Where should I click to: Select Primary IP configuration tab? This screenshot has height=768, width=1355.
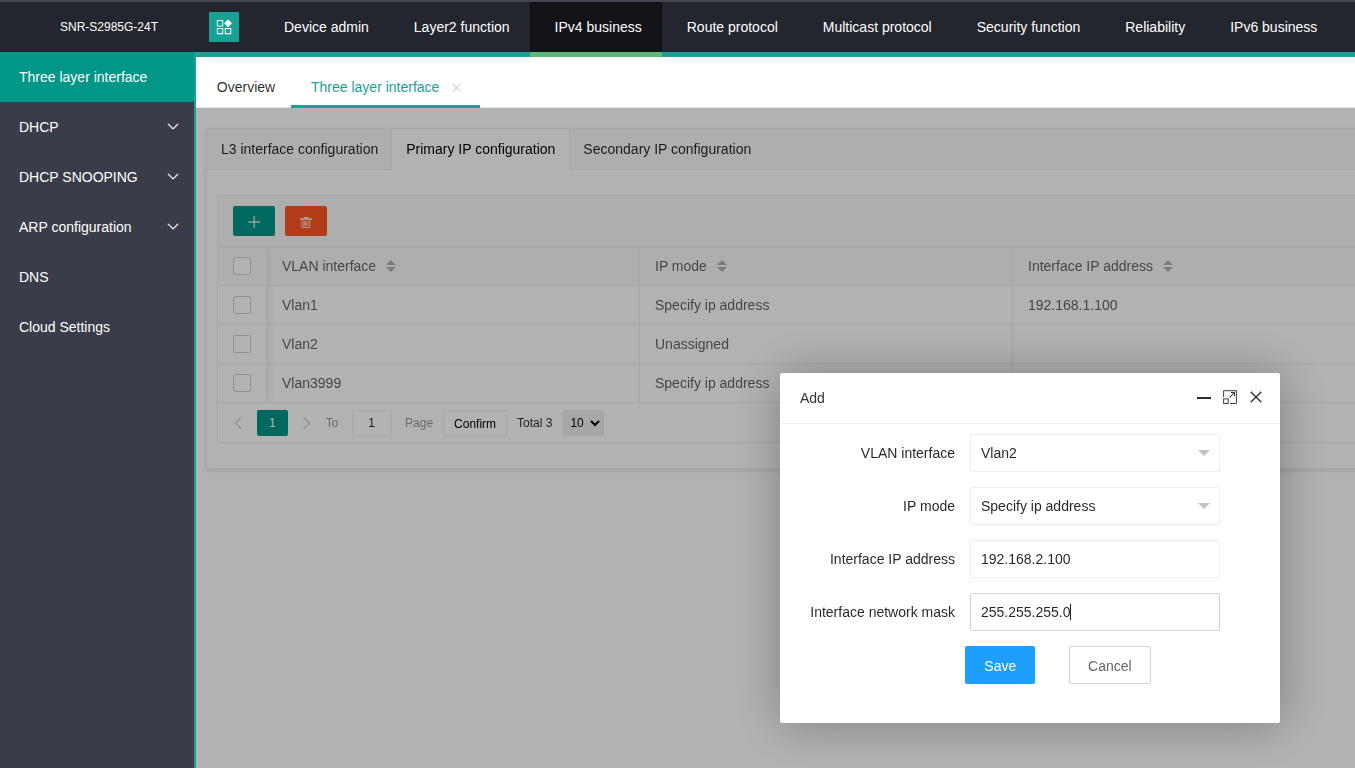[480, 149]
